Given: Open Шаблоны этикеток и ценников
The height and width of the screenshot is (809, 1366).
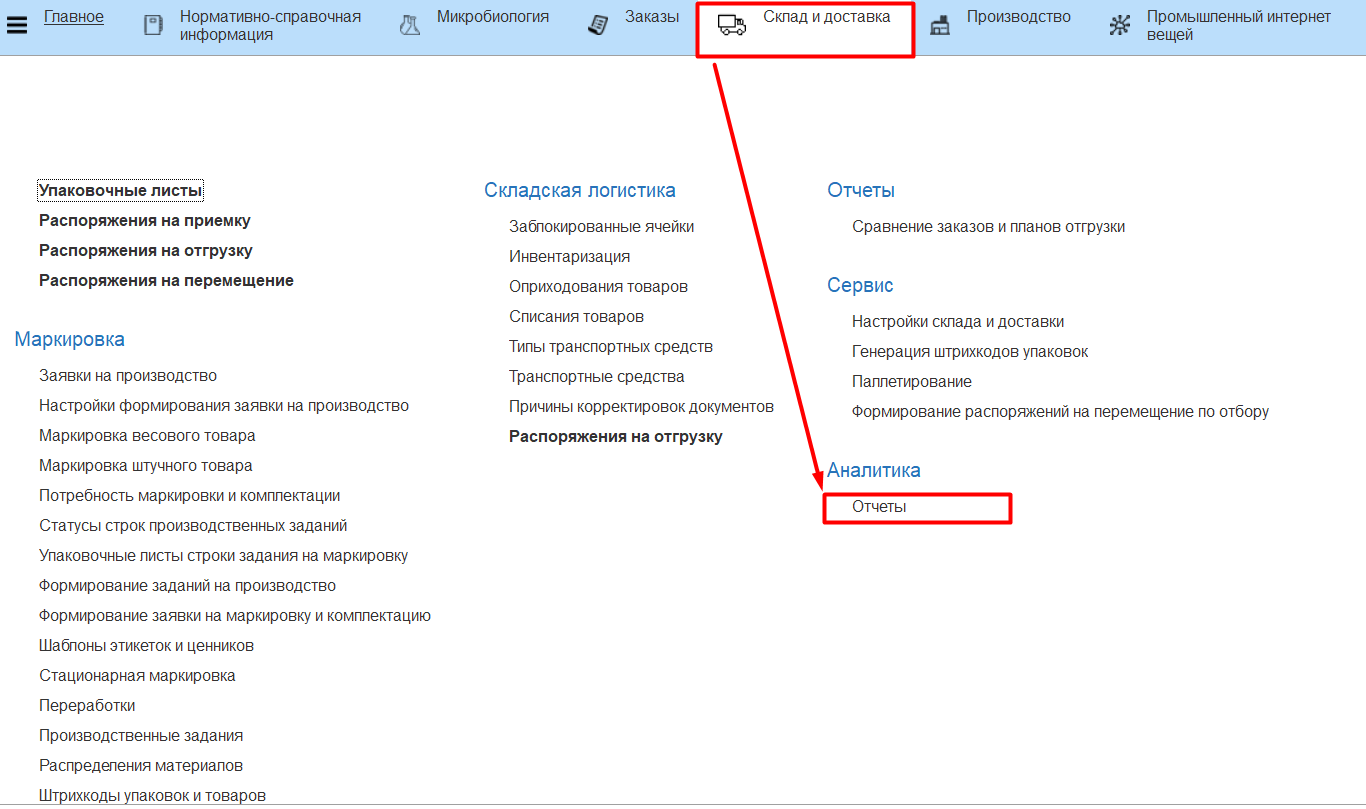Looking at the screenshot, I should pos(146,646).
